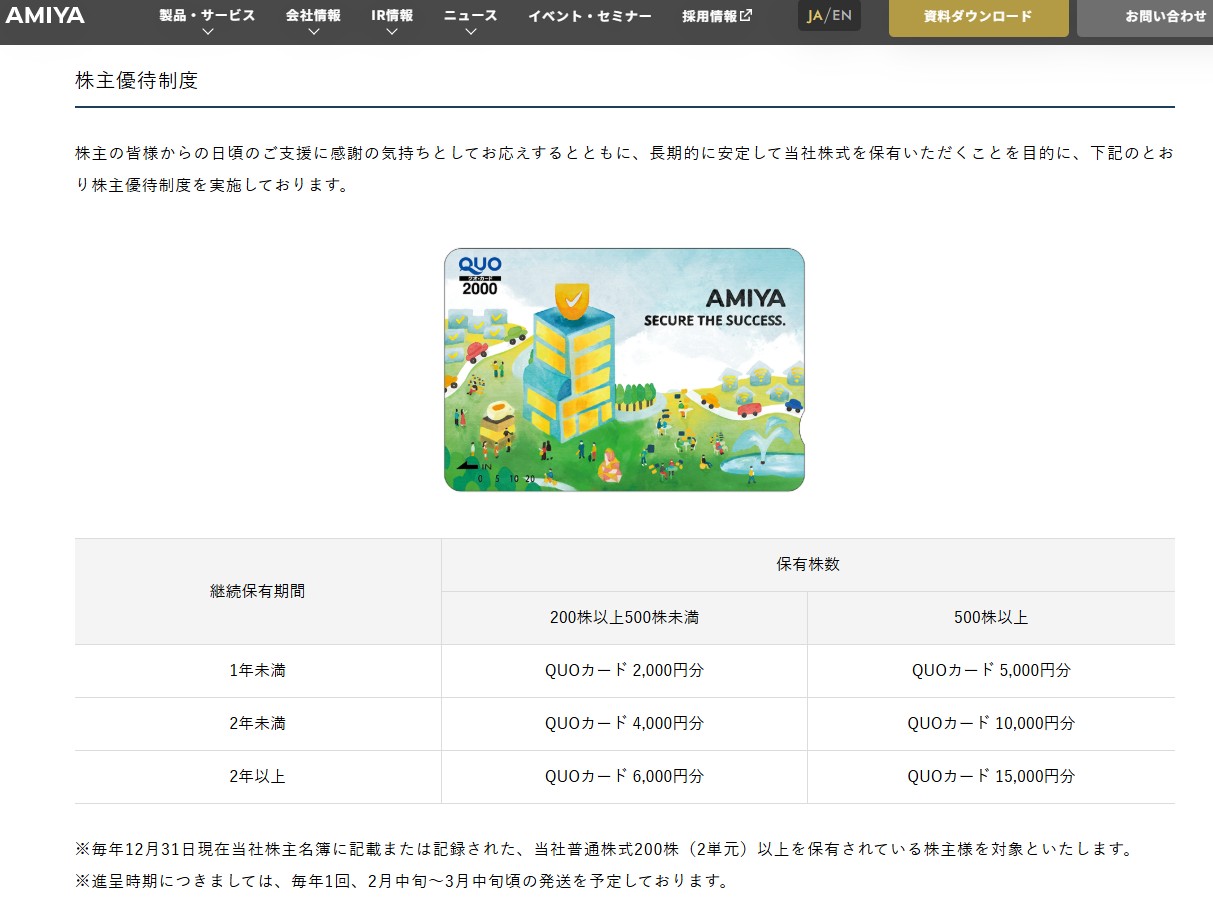Viewport: 1213px width, 897px height.
Task: Expand the 会社情報 dropdown arrow
Action: 313,32
